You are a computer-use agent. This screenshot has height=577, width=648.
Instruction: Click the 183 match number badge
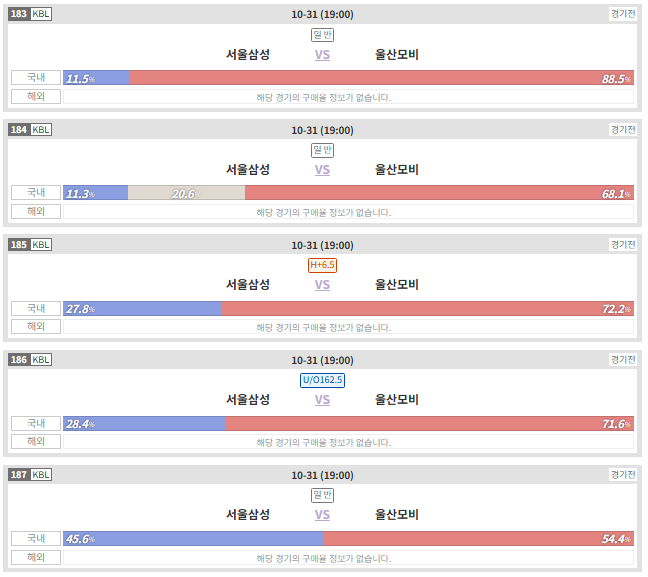19,14
